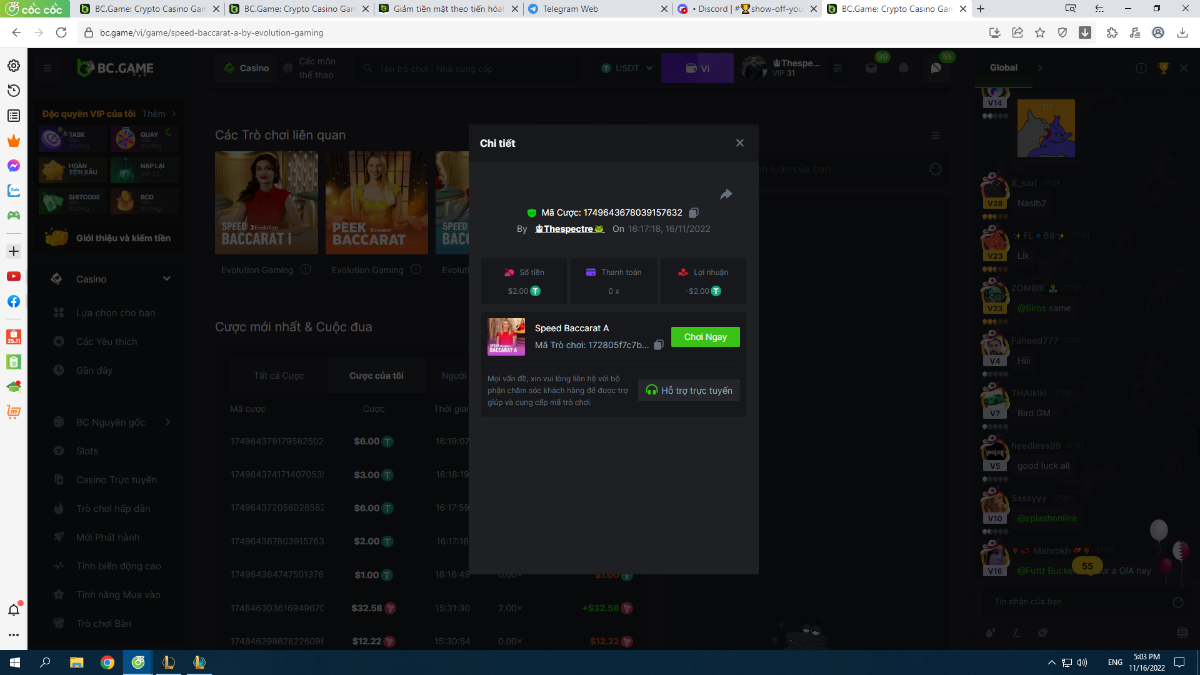1200x675 pixels.
Task: Copy the game ID beside Speed Baccarat A
Action: pos(658,345)
